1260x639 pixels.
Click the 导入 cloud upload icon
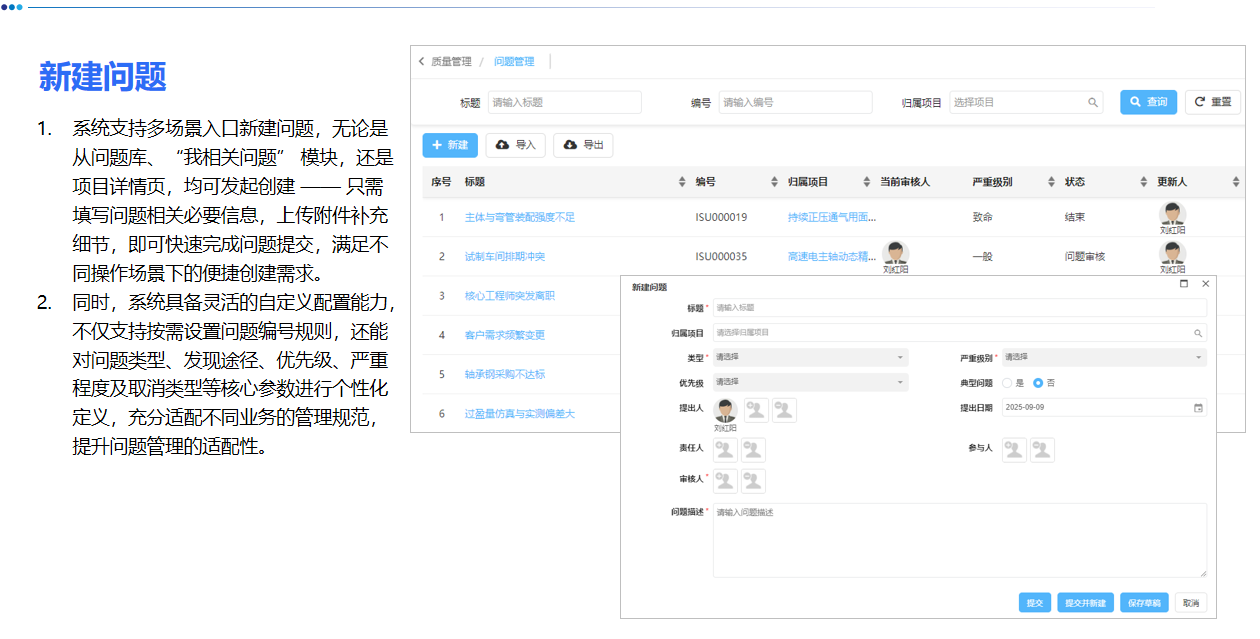502,144
